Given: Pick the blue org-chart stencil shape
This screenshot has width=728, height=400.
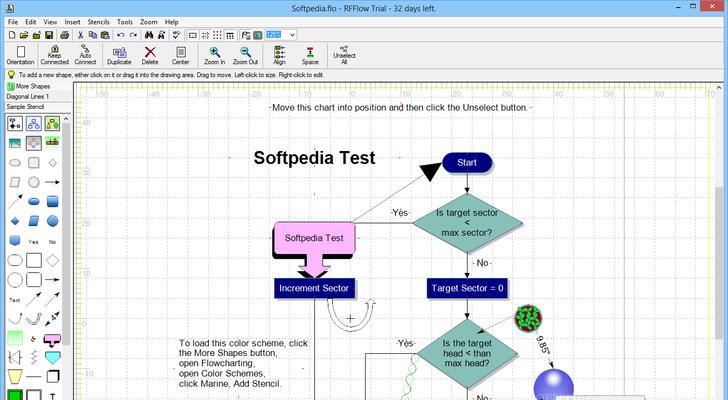Looking at the screenshot, I should pos(33,123).
